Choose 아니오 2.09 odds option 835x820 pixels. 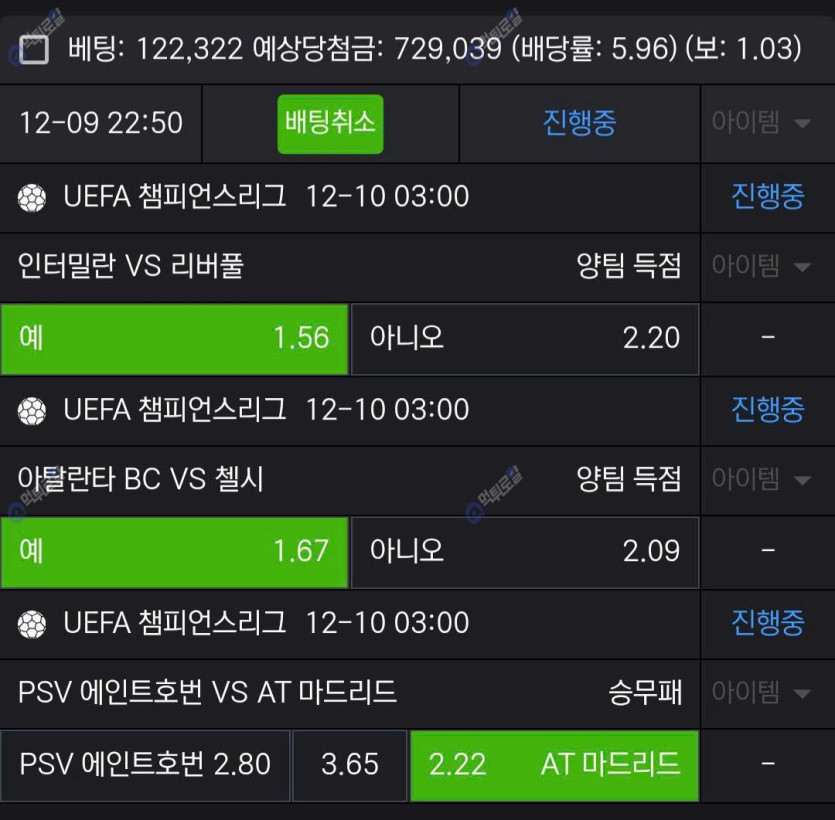pos(525,551)
